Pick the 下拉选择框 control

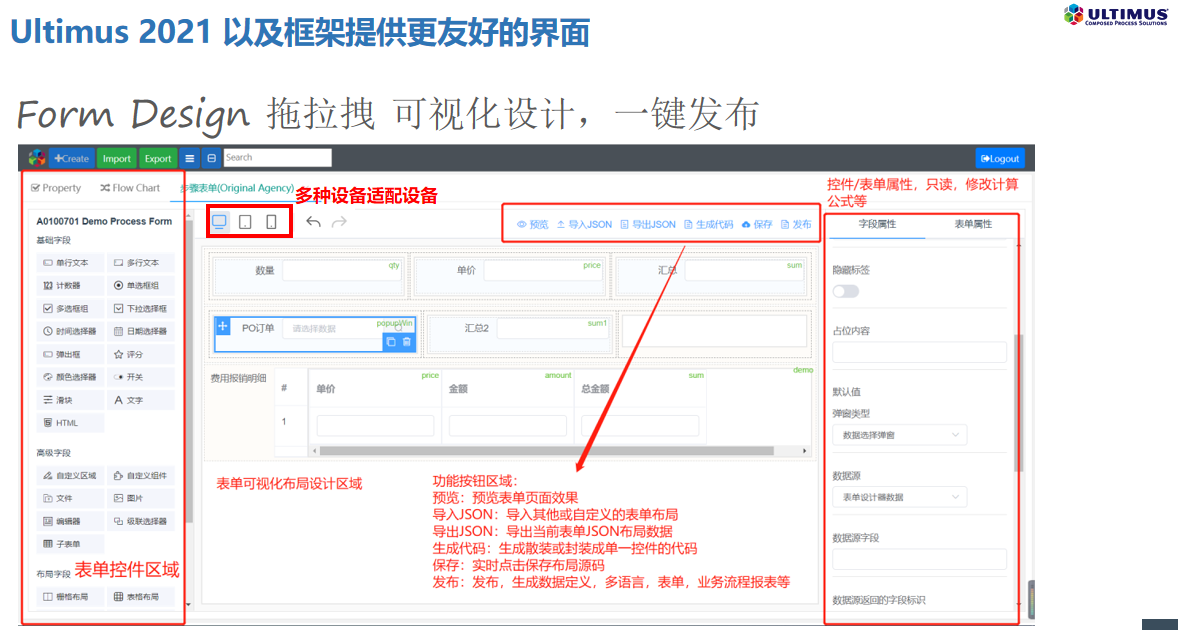(x=140, y=308)
